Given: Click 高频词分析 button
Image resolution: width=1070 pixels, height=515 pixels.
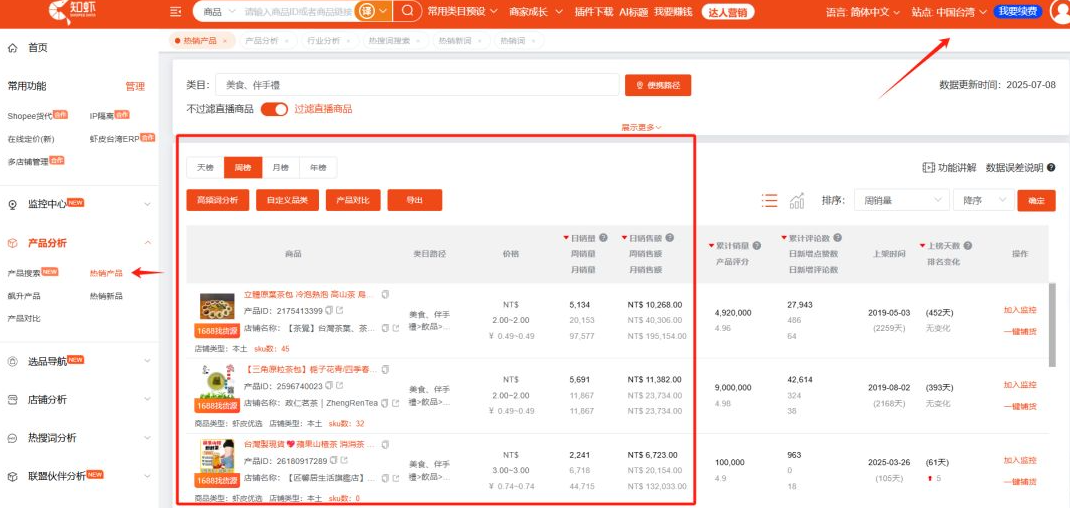Looking at the screenshot, I should (x=218, y=201).
